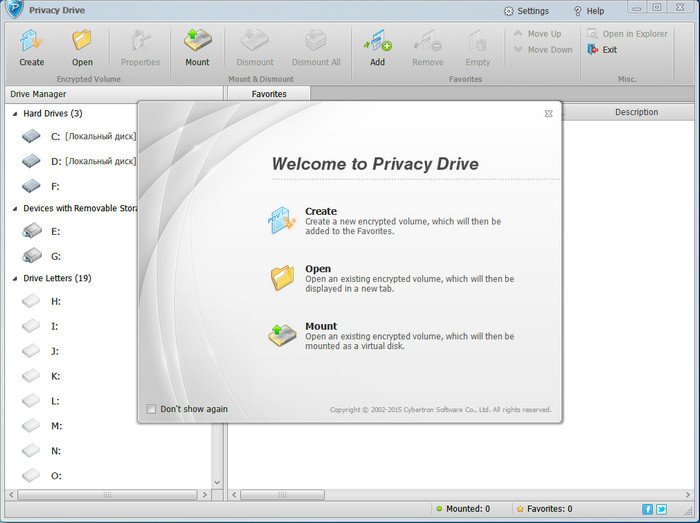Image resolution: width=700 pixels, height=523 pixels.
Task: Click the bold Create heading in welcome dialog
Action: click(x=321, y=211)
